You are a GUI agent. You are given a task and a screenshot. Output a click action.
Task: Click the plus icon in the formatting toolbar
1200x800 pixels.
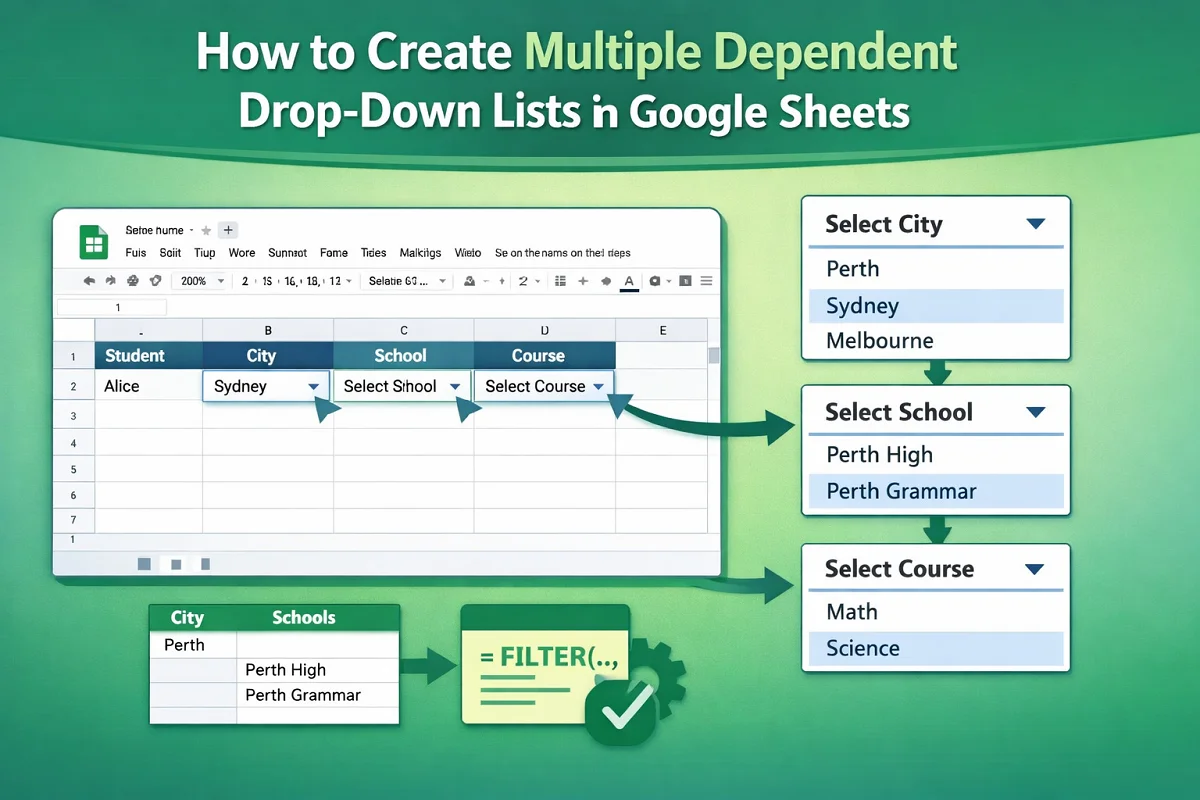[582, 281]
